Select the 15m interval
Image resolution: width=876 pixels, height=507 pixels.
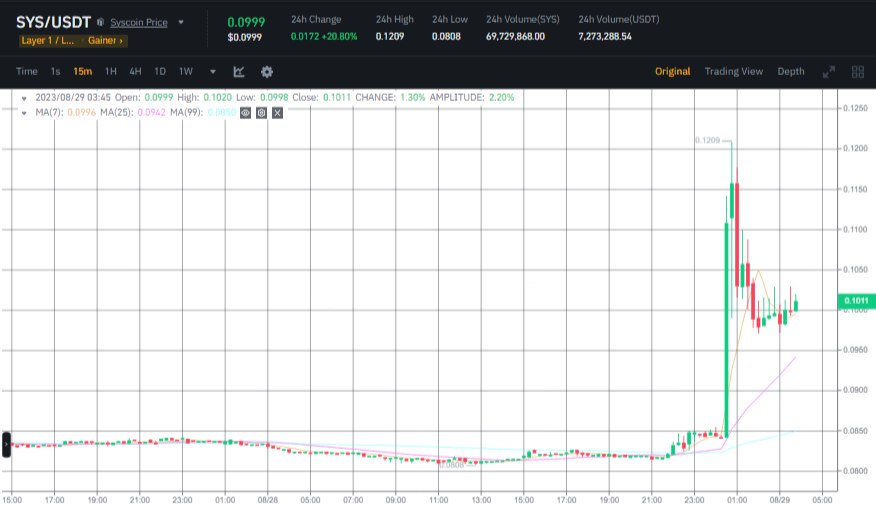pos(83,71)
